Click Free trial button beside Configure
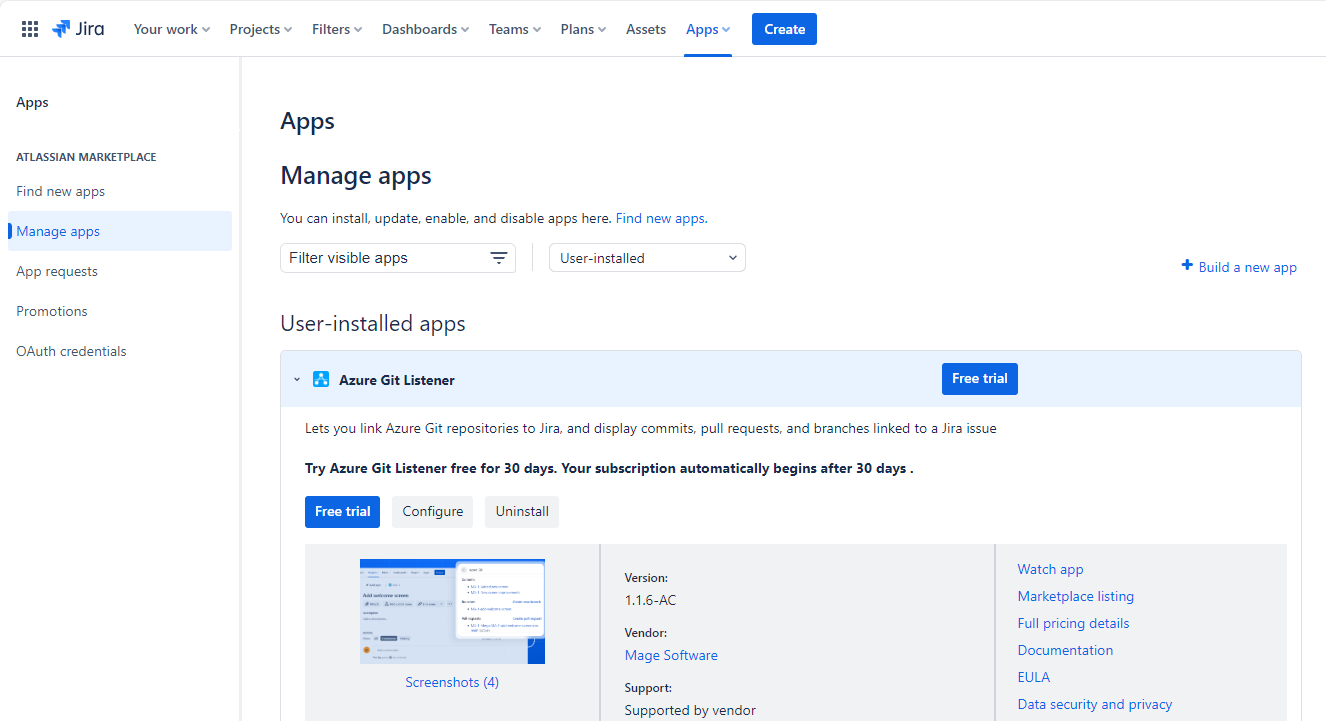 click(342, 511)
